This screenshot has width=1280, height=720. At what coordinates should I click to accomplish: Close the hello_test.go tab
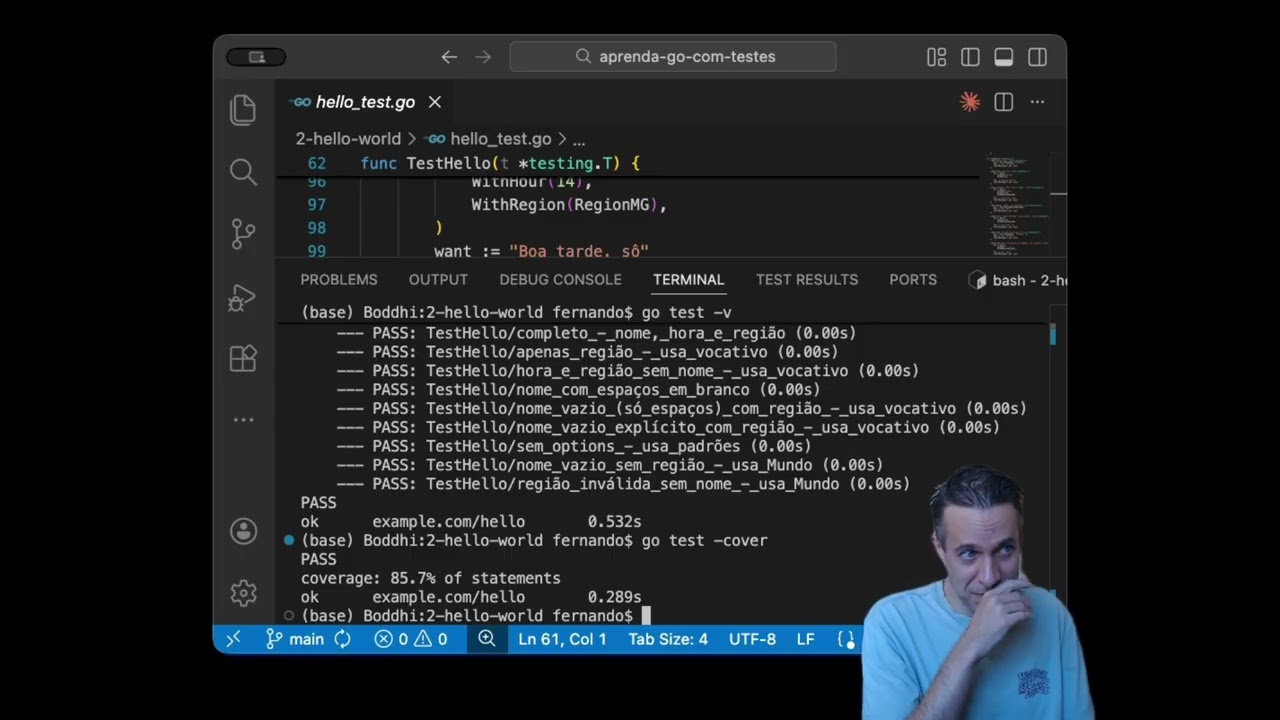pos(435,102)
